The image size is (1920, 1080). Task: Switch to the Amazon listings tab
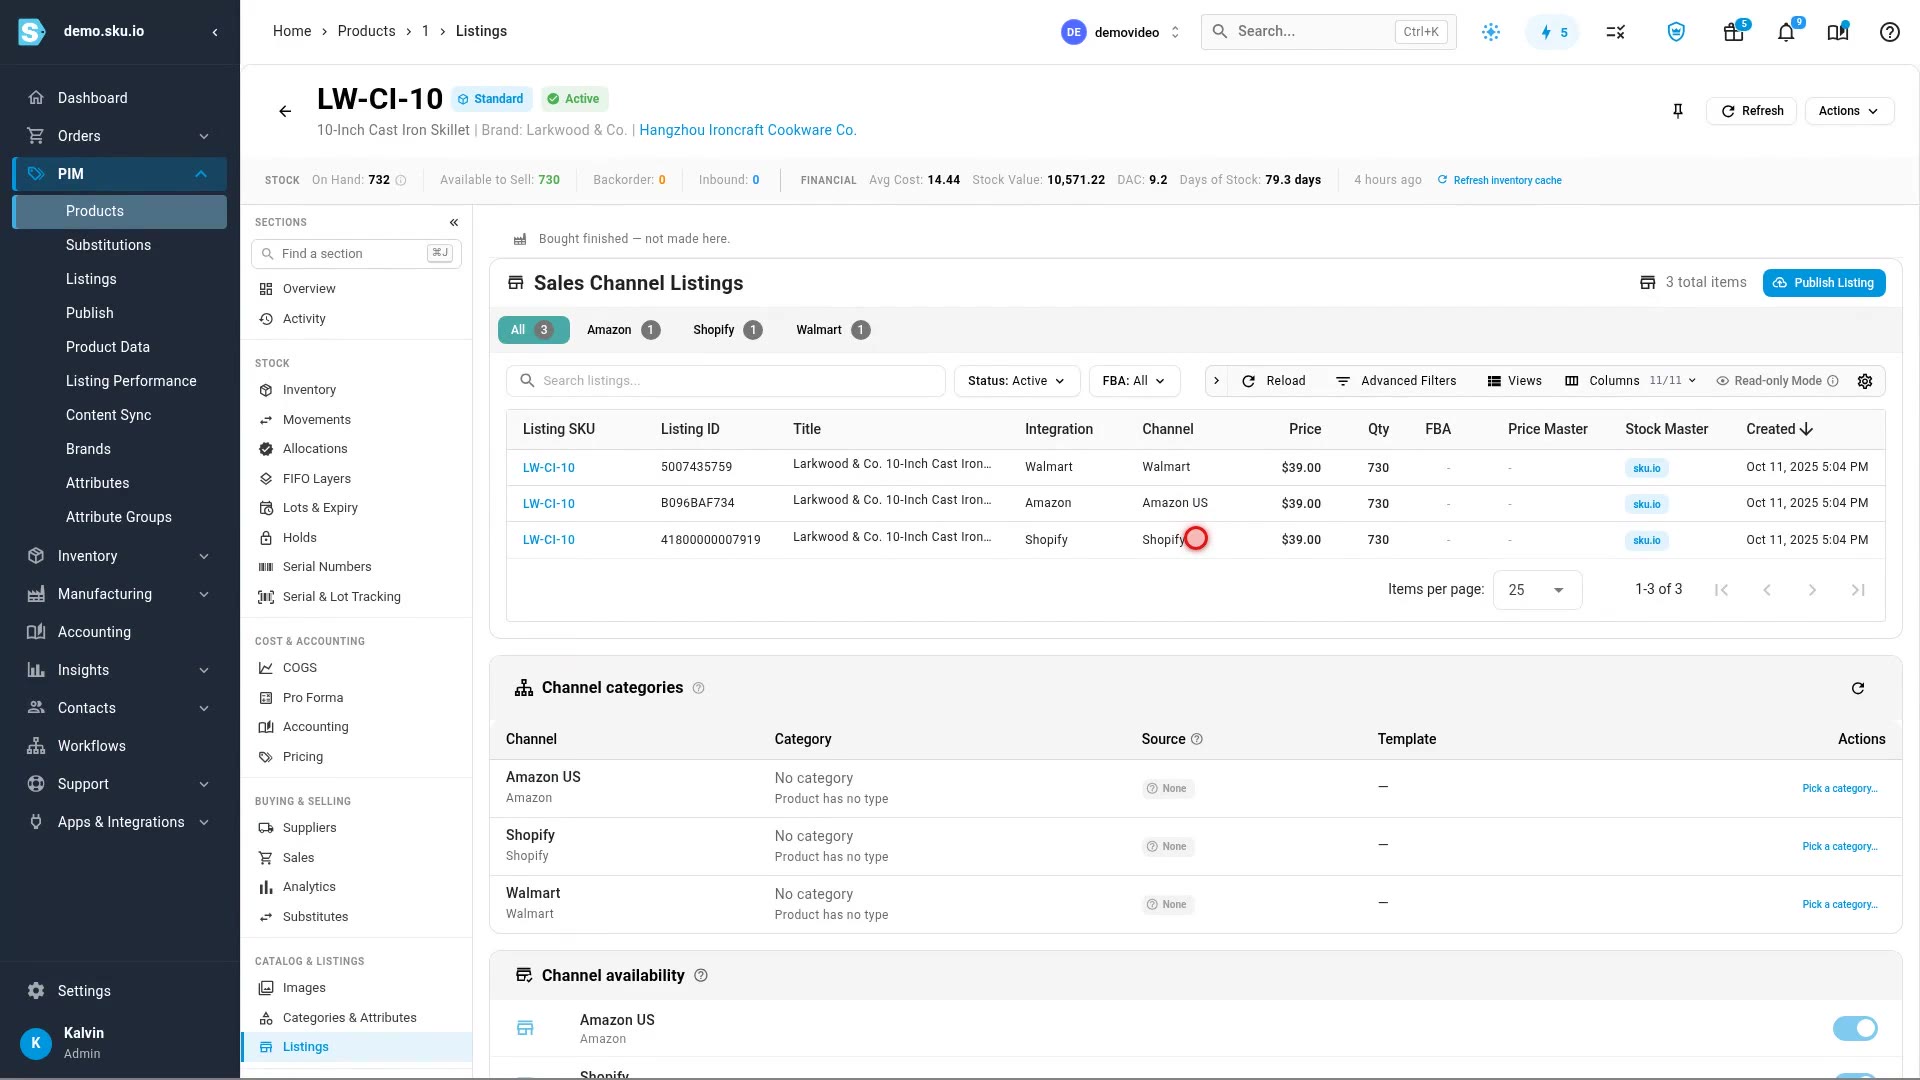click(x=623, y=330)
